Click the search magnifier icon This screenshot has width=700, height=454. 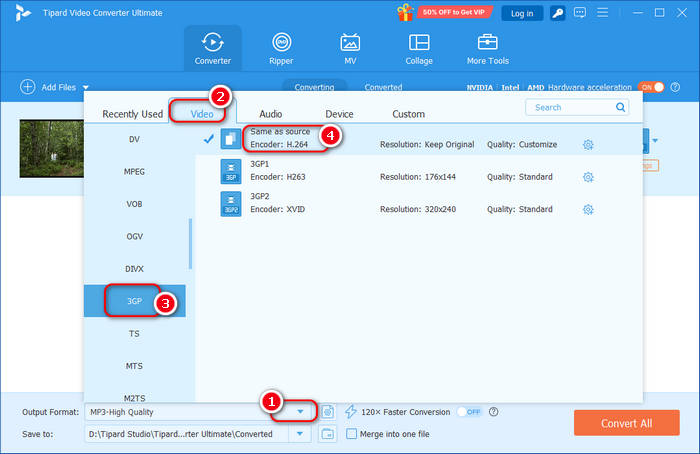pyautogui.click(x=620, y=107)
